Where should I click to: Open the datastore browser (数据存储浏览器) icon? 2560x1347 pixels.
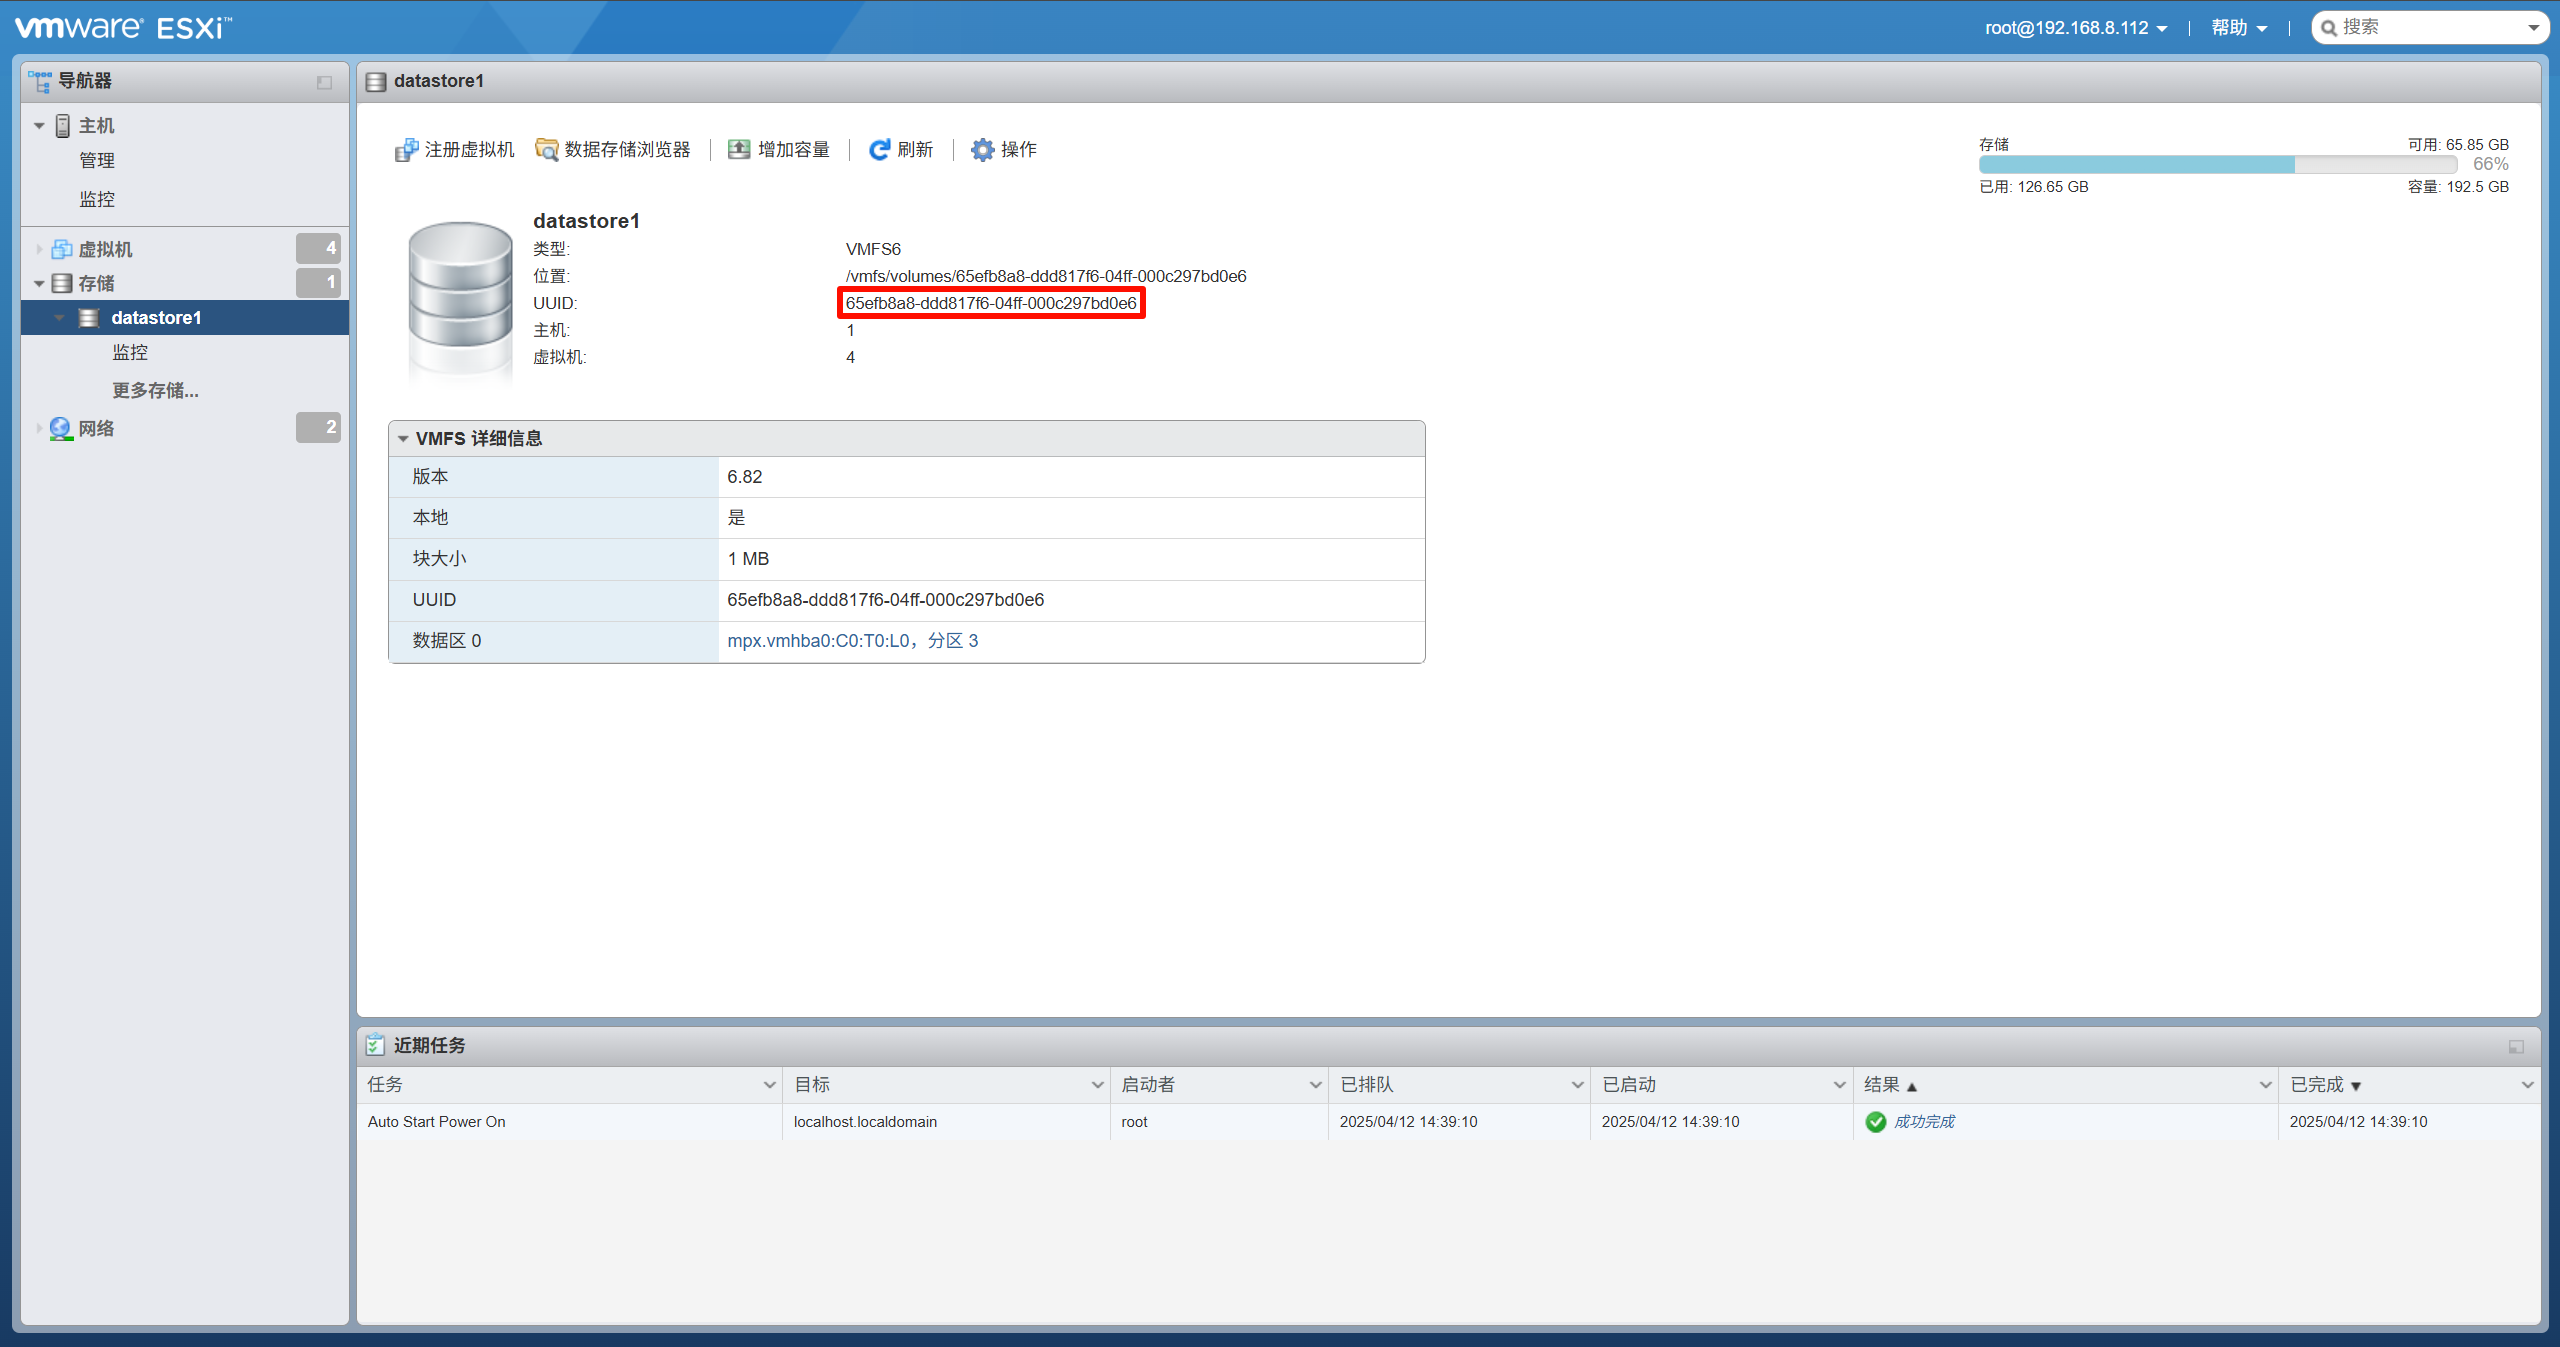547,150
